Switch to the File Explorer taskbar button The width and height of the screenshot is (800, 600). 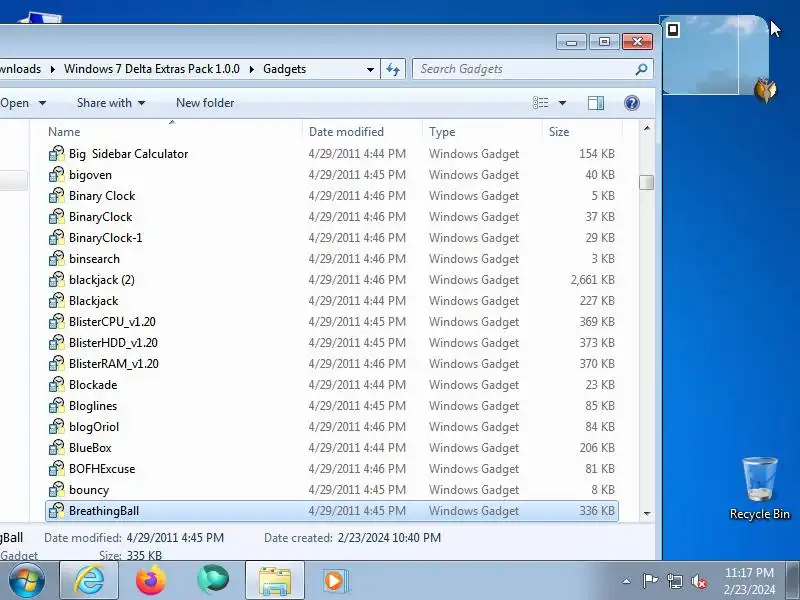(275, 581)
